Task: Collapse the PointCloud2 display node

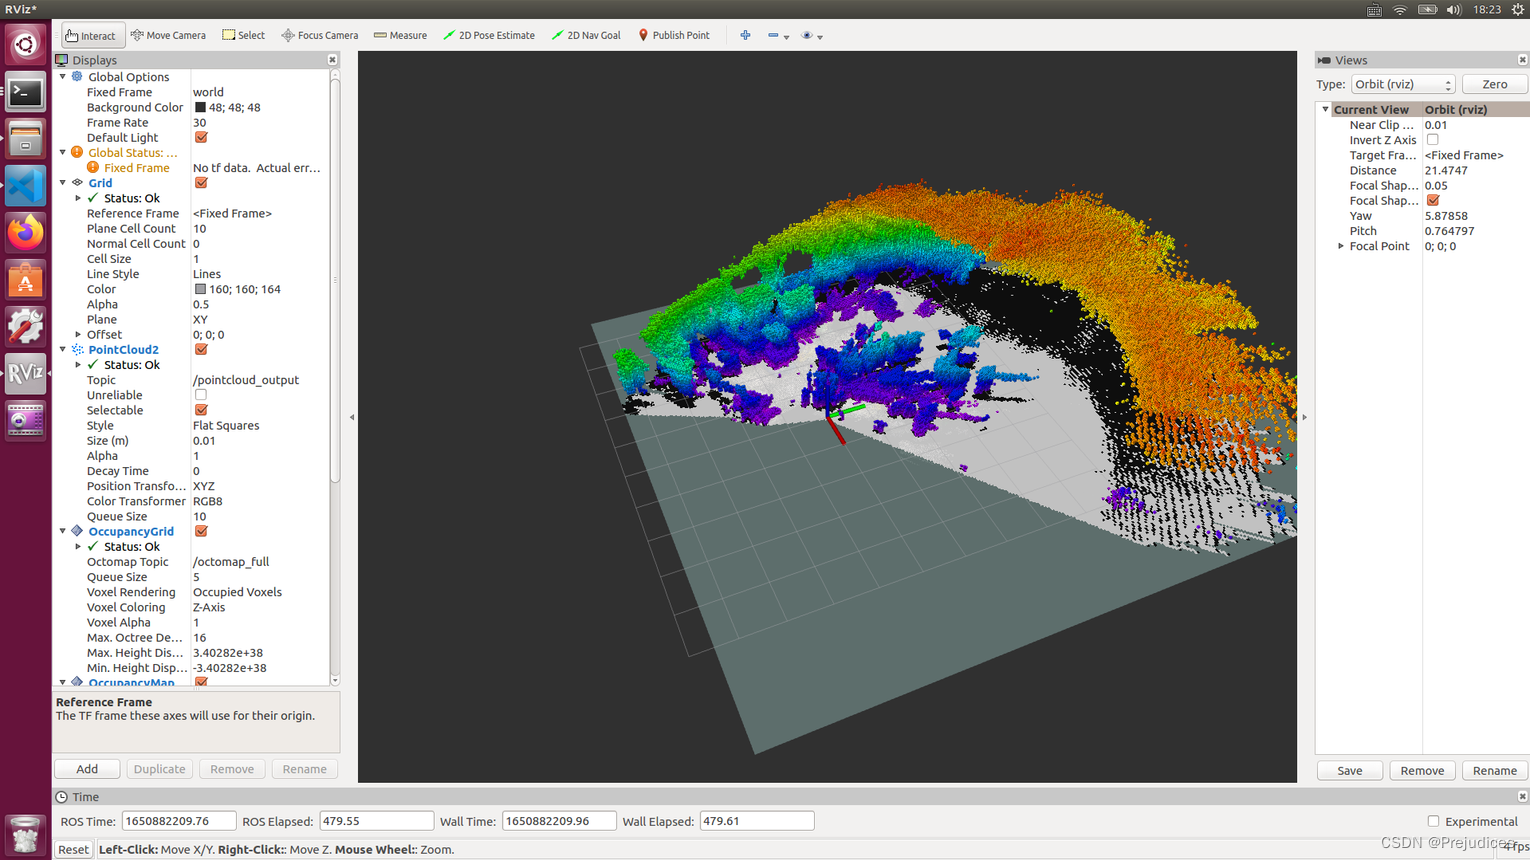Action: point(63,349)
